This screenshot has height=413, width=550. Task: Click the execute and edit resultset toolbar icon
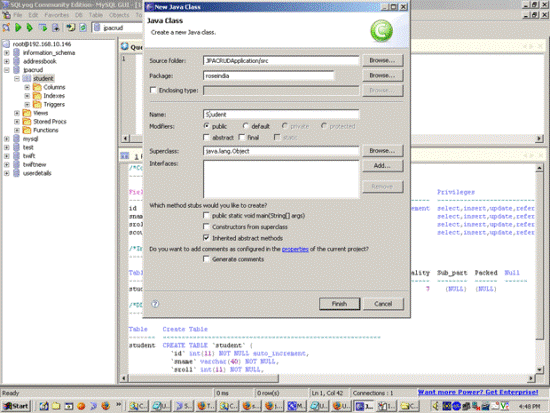pyautogui.click(x=43, y=27)
